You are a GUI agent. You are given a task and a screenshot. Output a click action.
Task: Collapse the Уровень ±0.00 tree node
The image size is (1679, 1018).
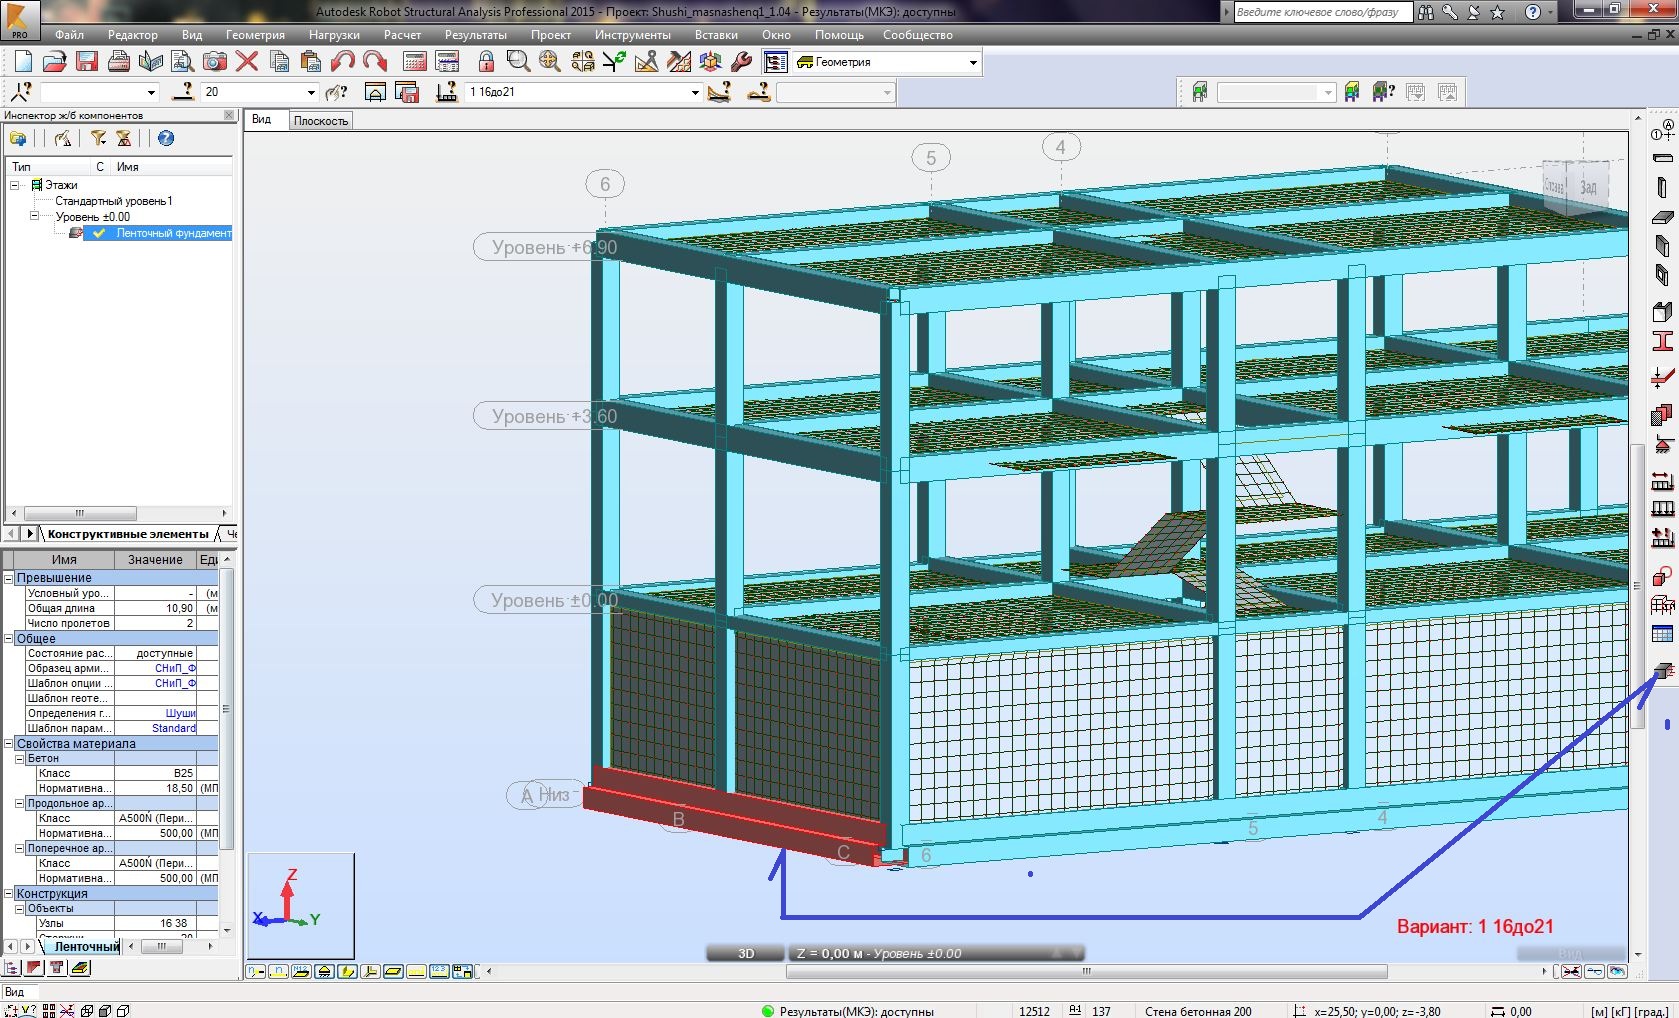point(34,216)
